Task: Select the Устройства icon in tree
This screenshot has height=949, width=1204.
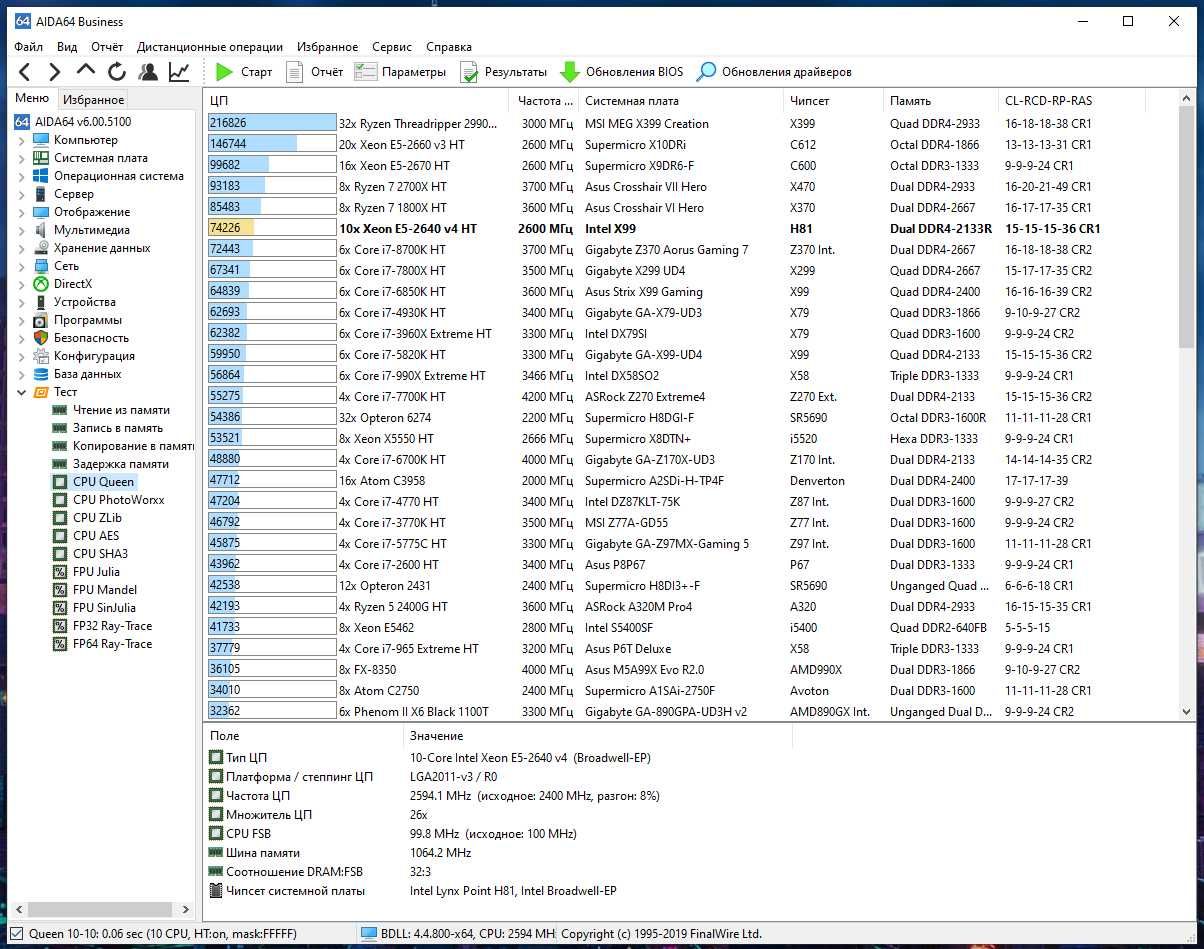Action: (x=41, y=302)
